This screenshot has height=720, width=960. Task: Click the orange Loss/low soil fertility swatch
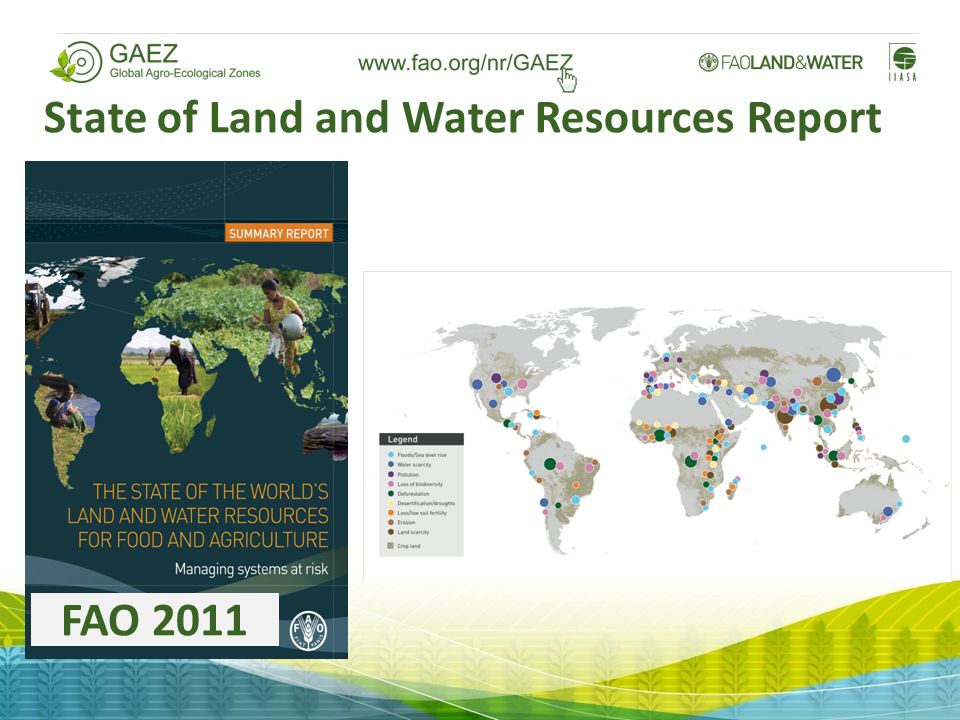(390, 513)
